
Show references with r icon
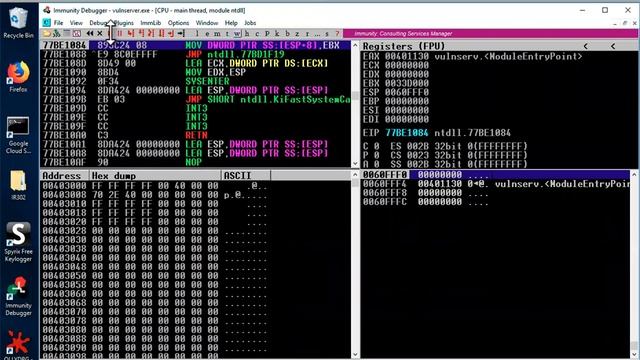pos(307,33)
